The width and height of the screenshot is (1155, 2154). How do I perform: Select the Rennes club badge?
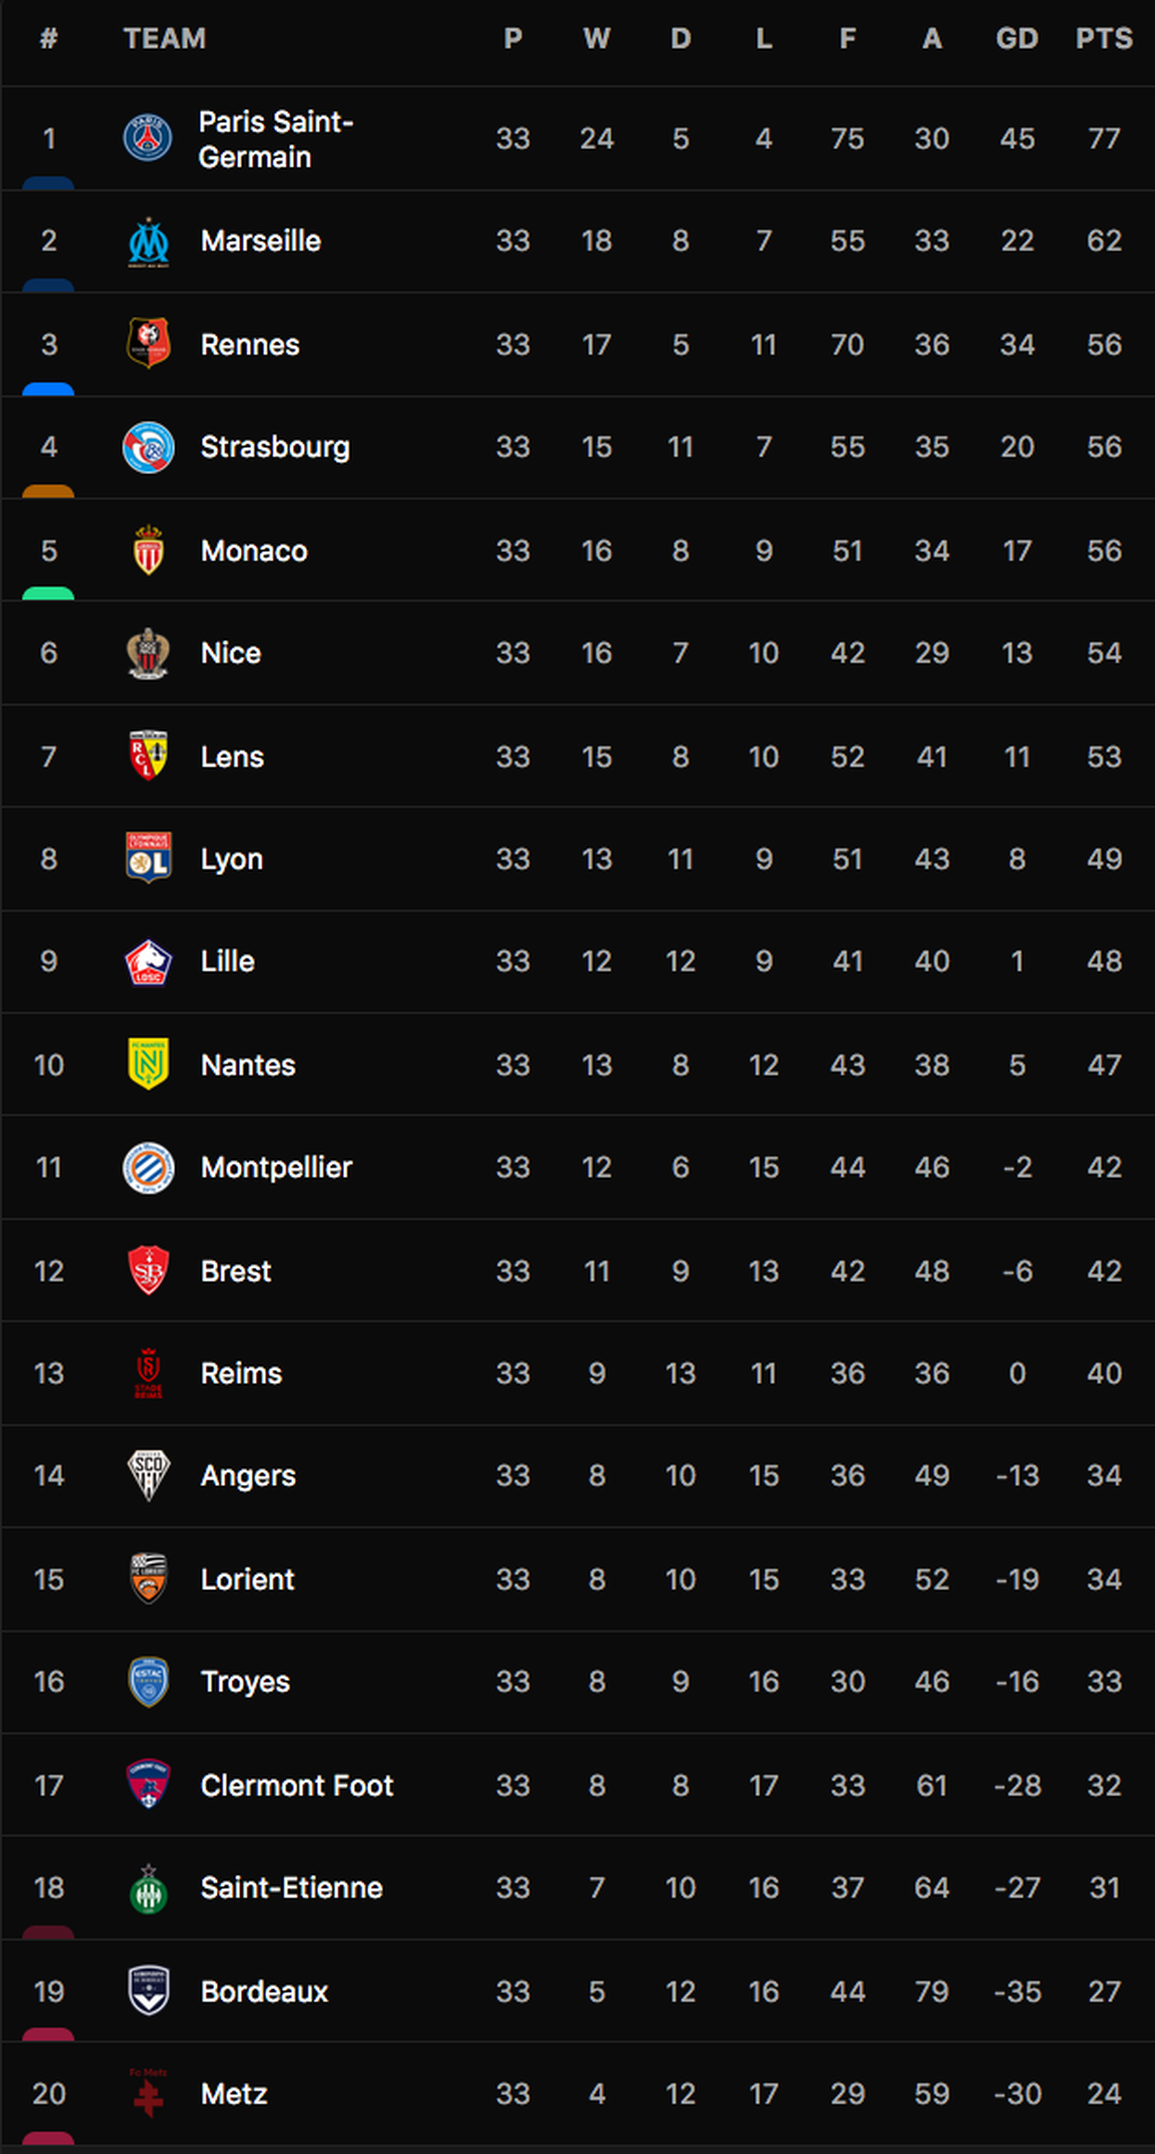[x=148, y=344]
